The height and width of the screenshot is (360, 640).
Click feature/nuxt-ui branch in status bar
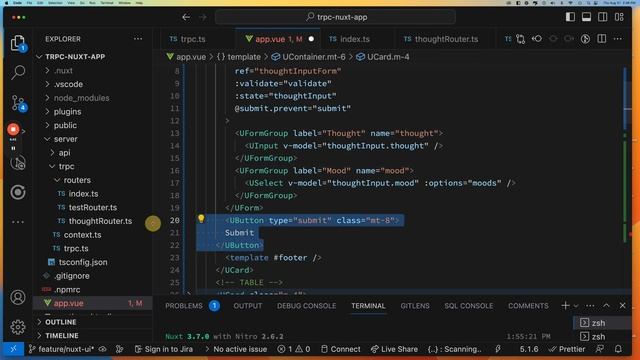coord(61,349)
